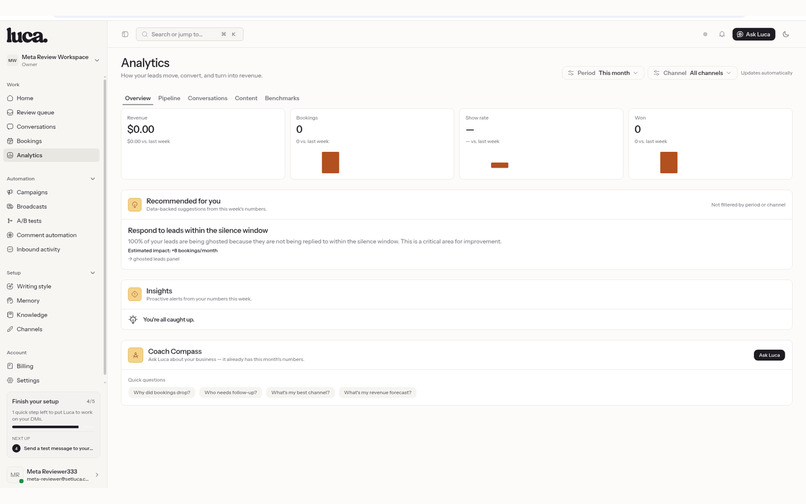The height and width of the screenshot is (504, 806).
Task: Click the MW workspace avatar
Action: point(12,60)
